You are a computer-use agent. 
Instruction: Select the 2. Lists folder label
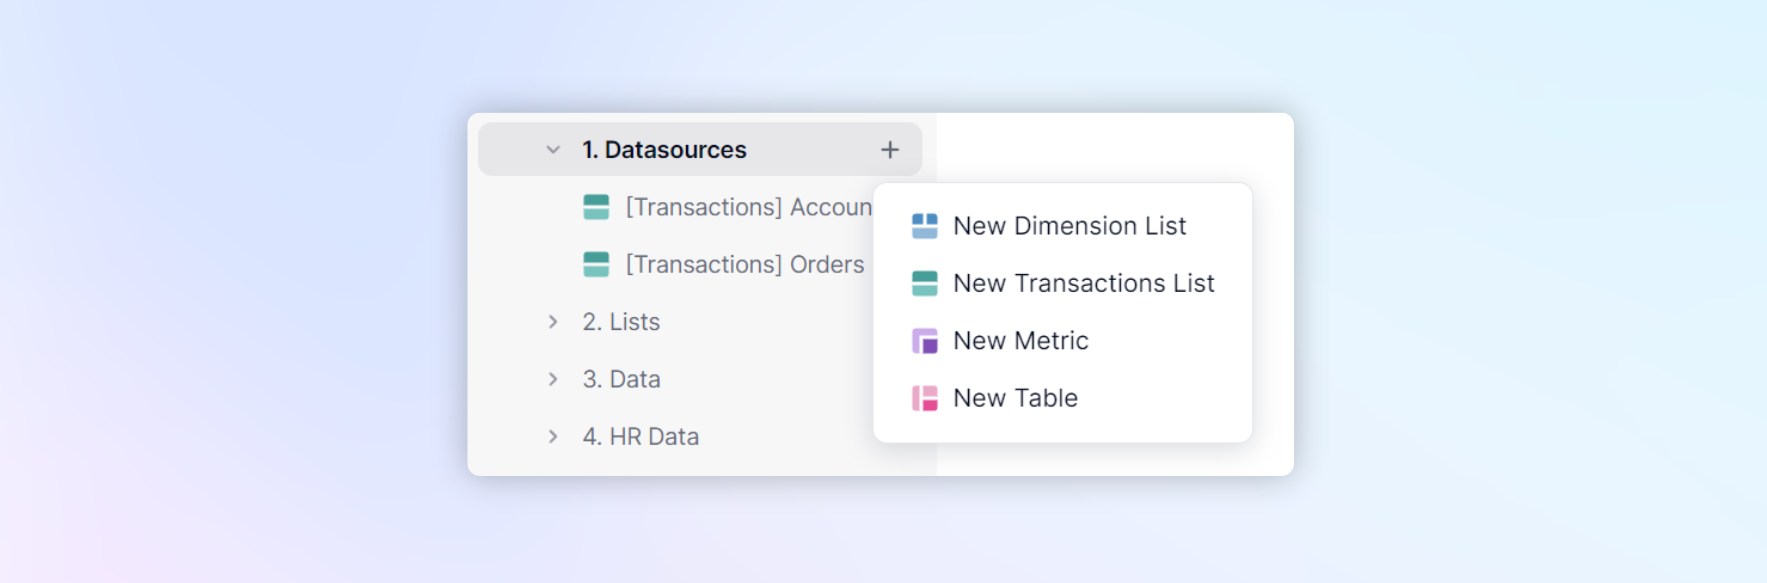coord(621,322)
